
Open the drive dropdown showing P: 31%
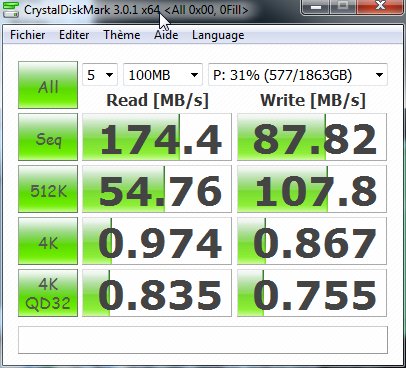coord(298,75)
